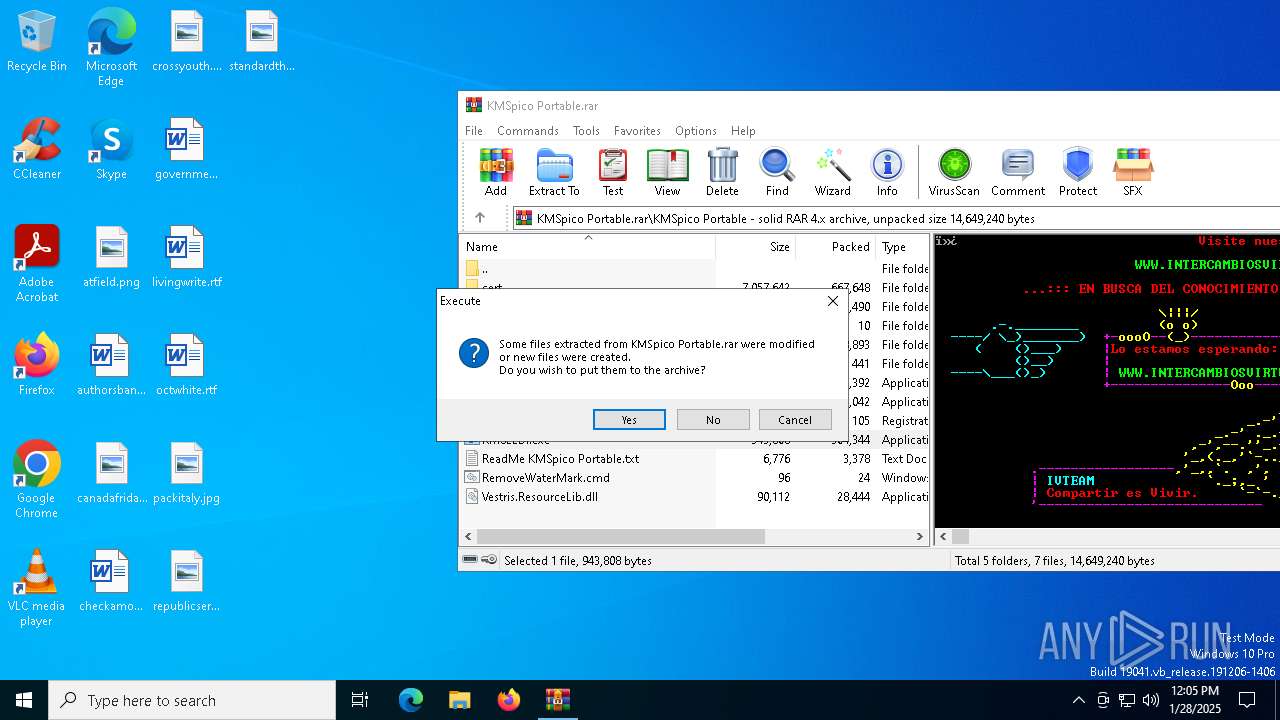Click the Info toolbar icon
This screenshot has height=720, width=1280.
887,173
